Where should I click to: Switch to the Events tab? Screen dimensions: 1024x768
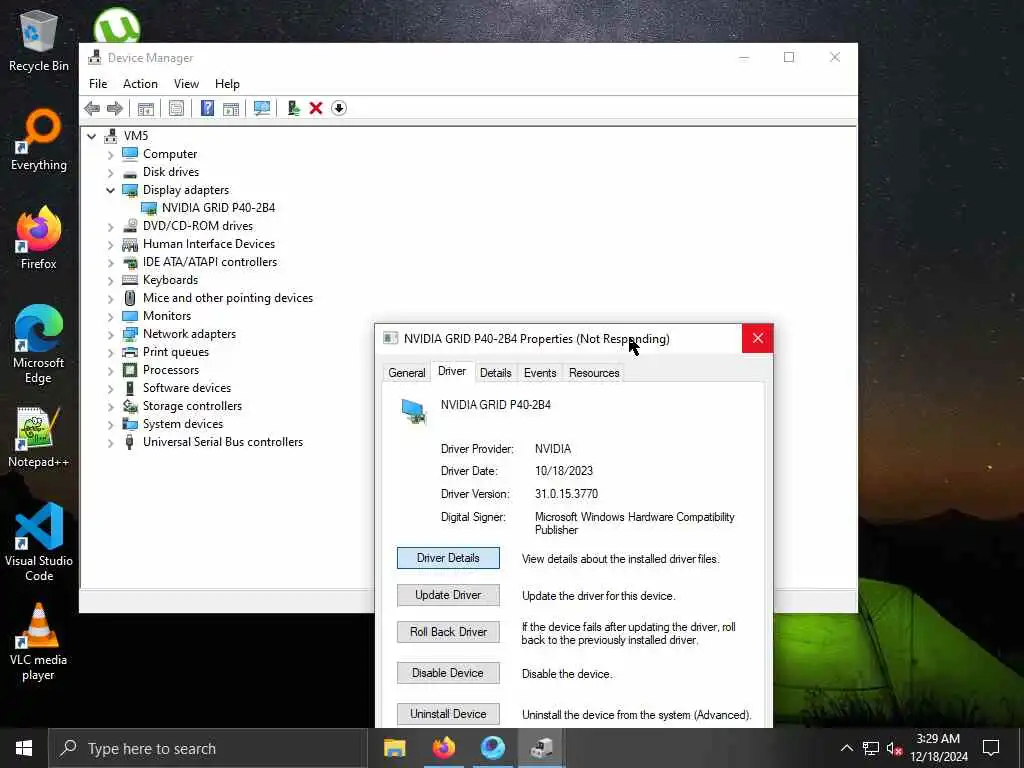(540, 373)
